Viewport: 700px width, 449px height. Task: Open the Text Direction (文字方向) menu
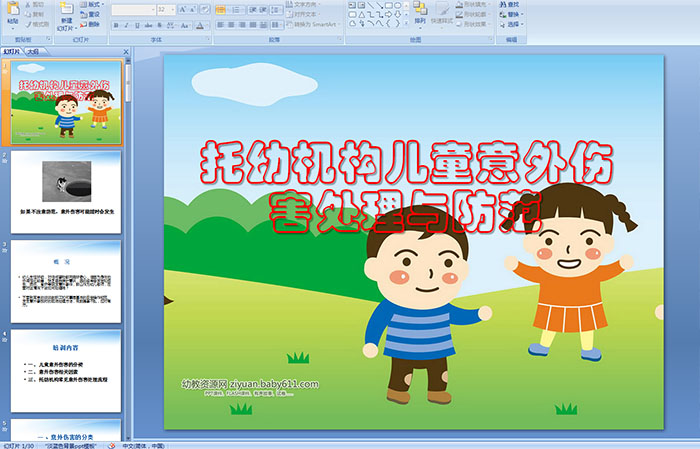pyautogui.click(x=304, y=4)
